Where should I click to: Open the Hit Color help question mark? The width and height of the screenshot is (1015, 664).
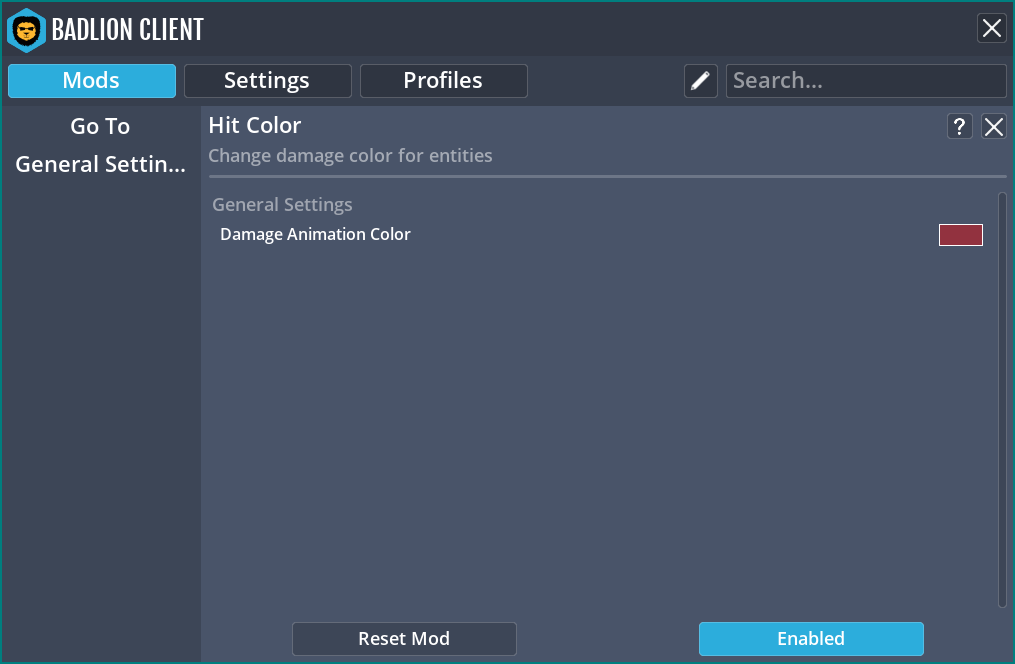959,126
